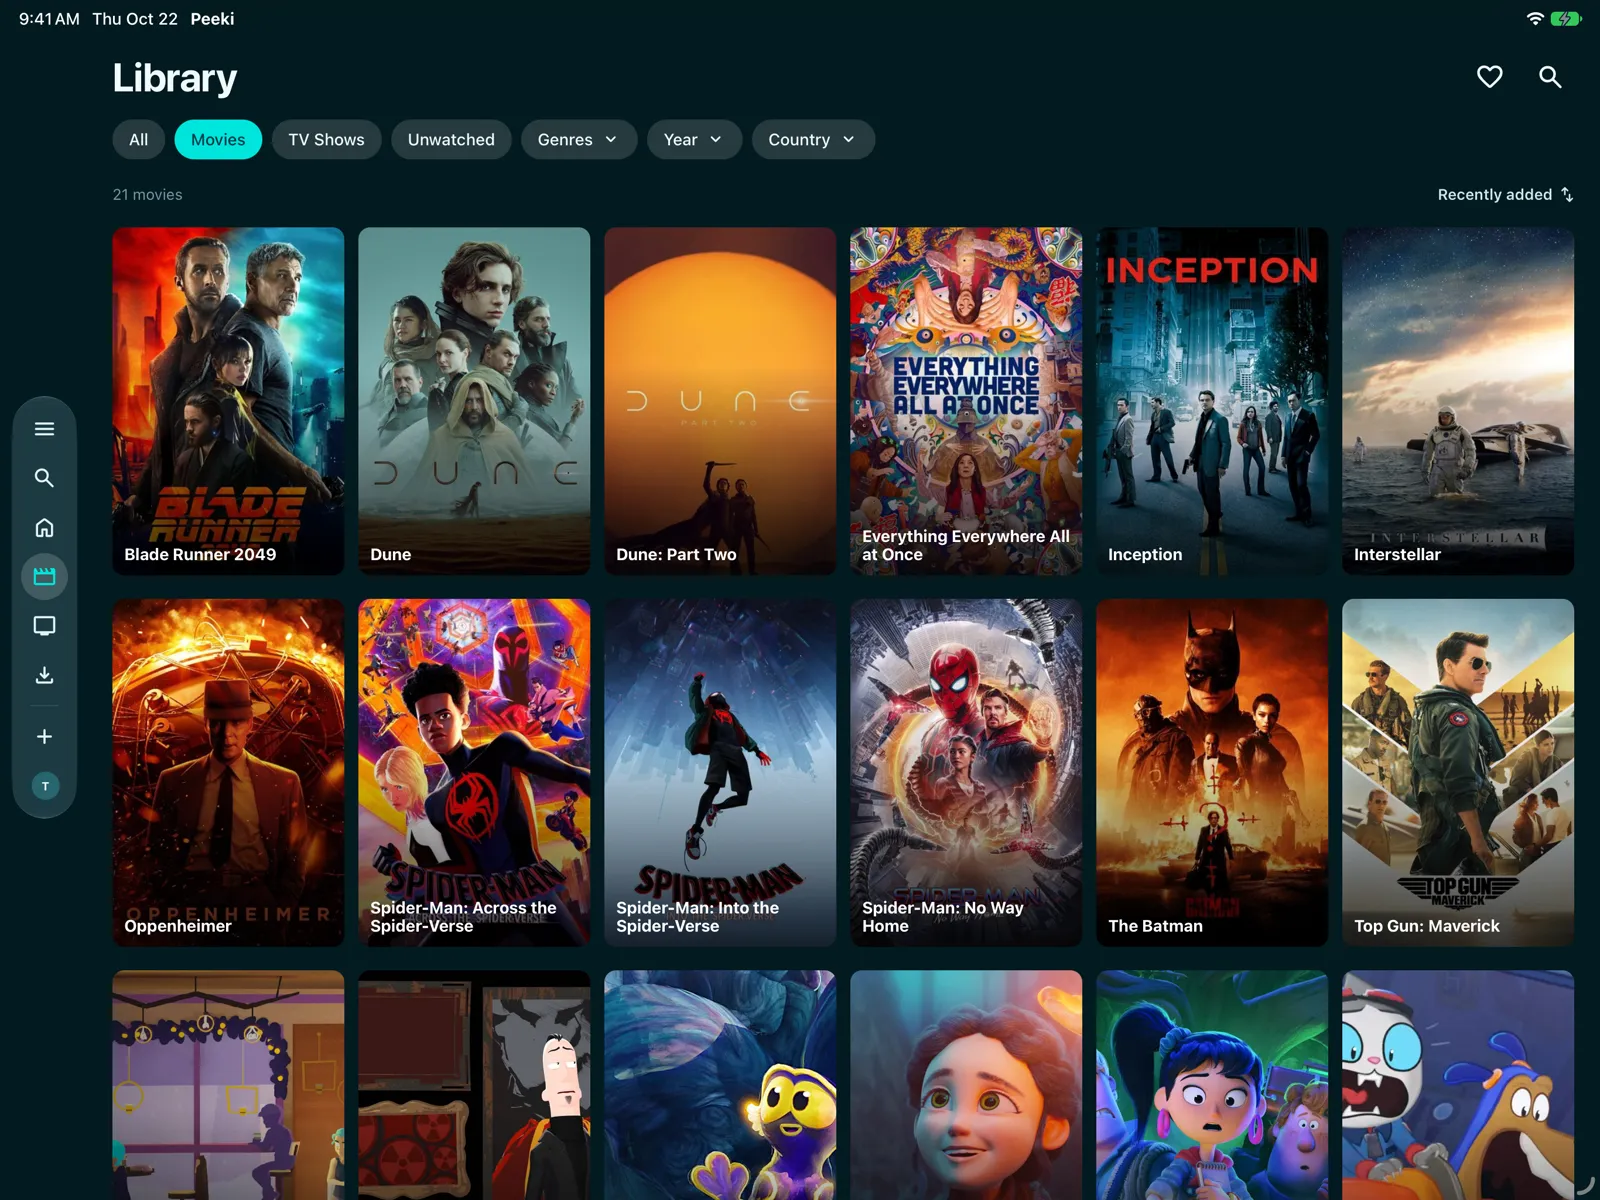The width and height of the screenshot is (1600, 1200).
Task: Click the sidebar plus add icon
Action: click(44, 737)
